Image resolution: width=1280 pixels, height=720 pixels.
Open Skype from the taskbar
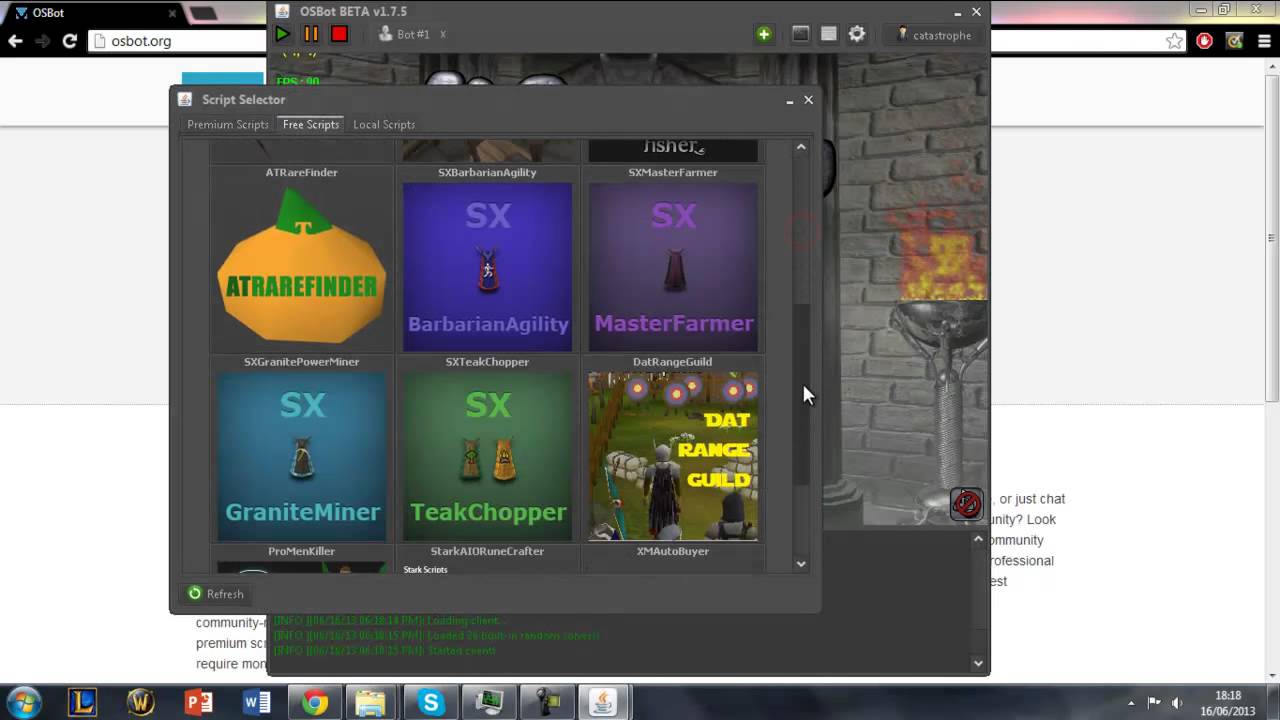(431, 703)
